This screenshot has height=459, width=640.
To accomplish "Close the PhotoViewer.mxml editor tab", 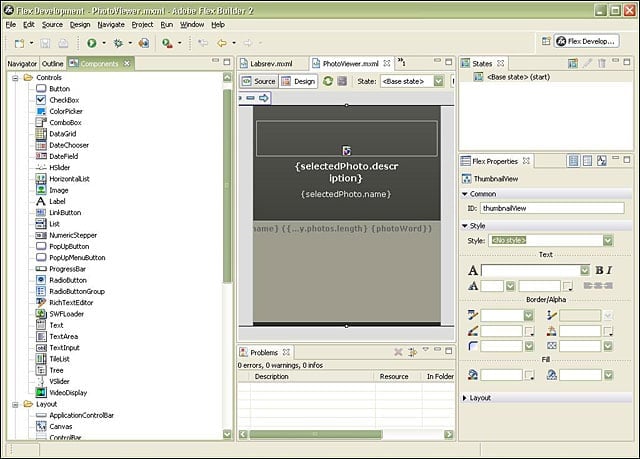I will coord(387,63).
